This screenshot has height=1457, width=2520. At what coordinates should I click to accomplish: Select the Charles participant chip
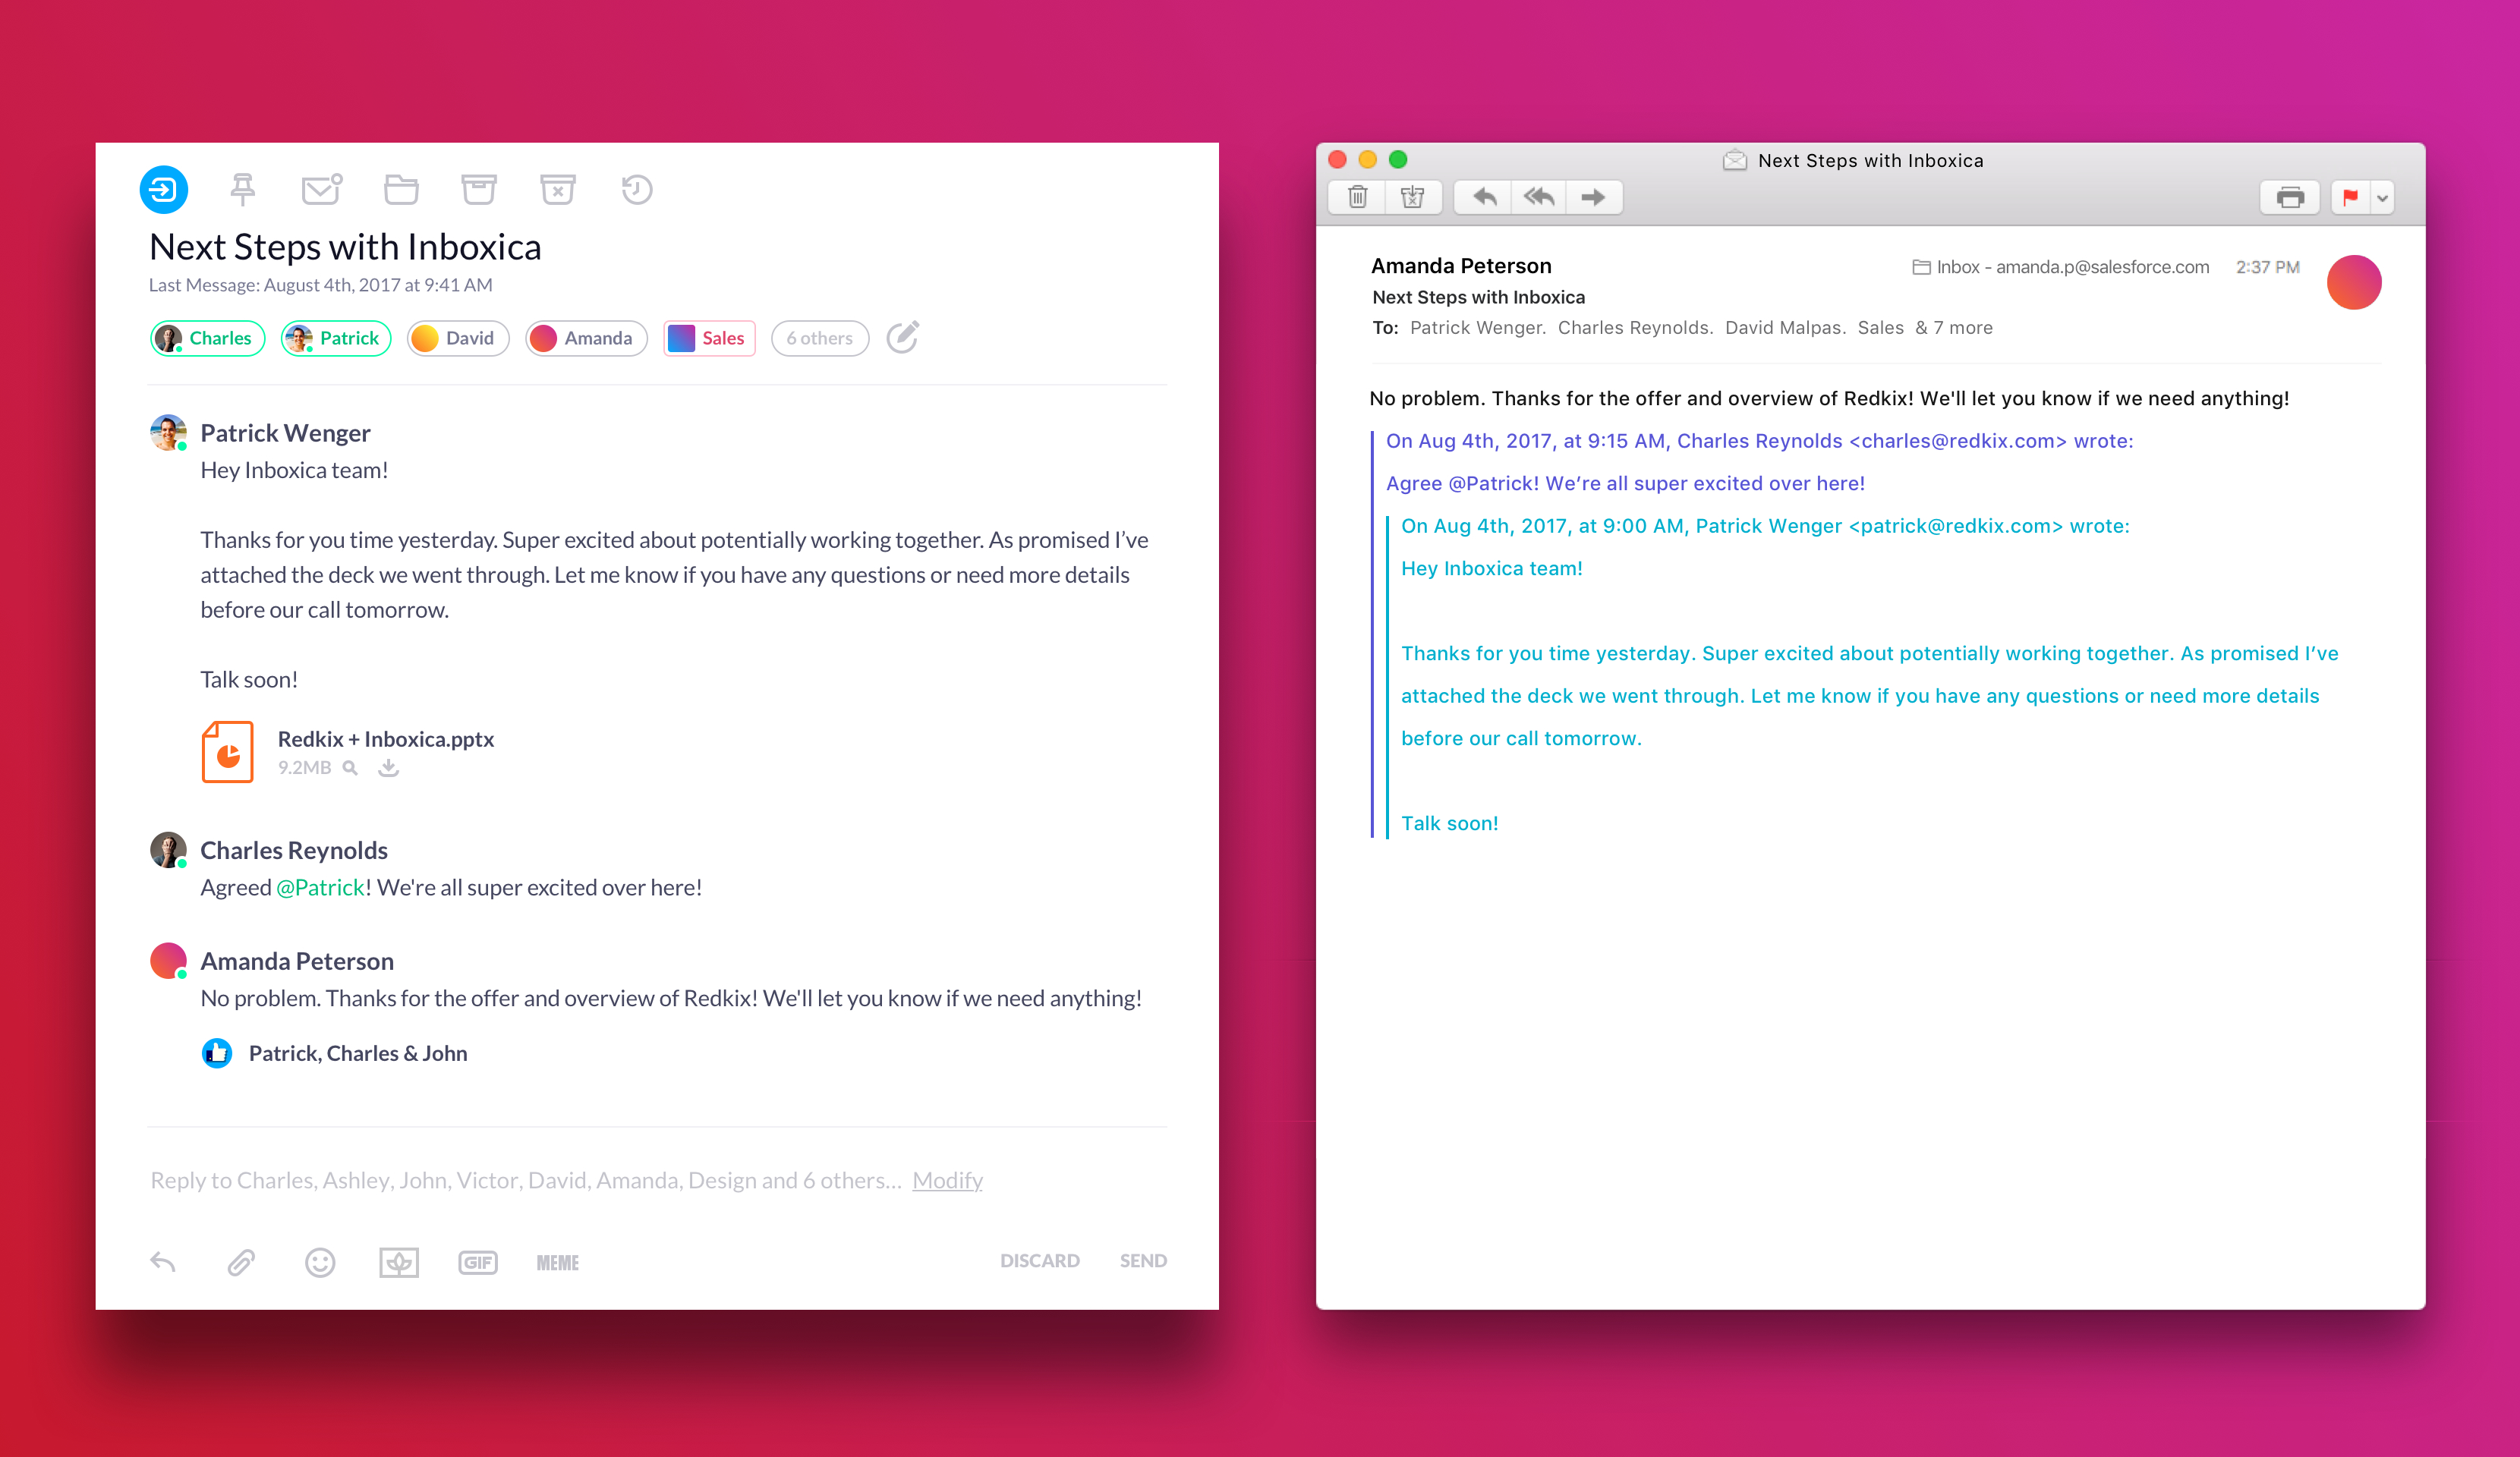(x=207, y=338)
